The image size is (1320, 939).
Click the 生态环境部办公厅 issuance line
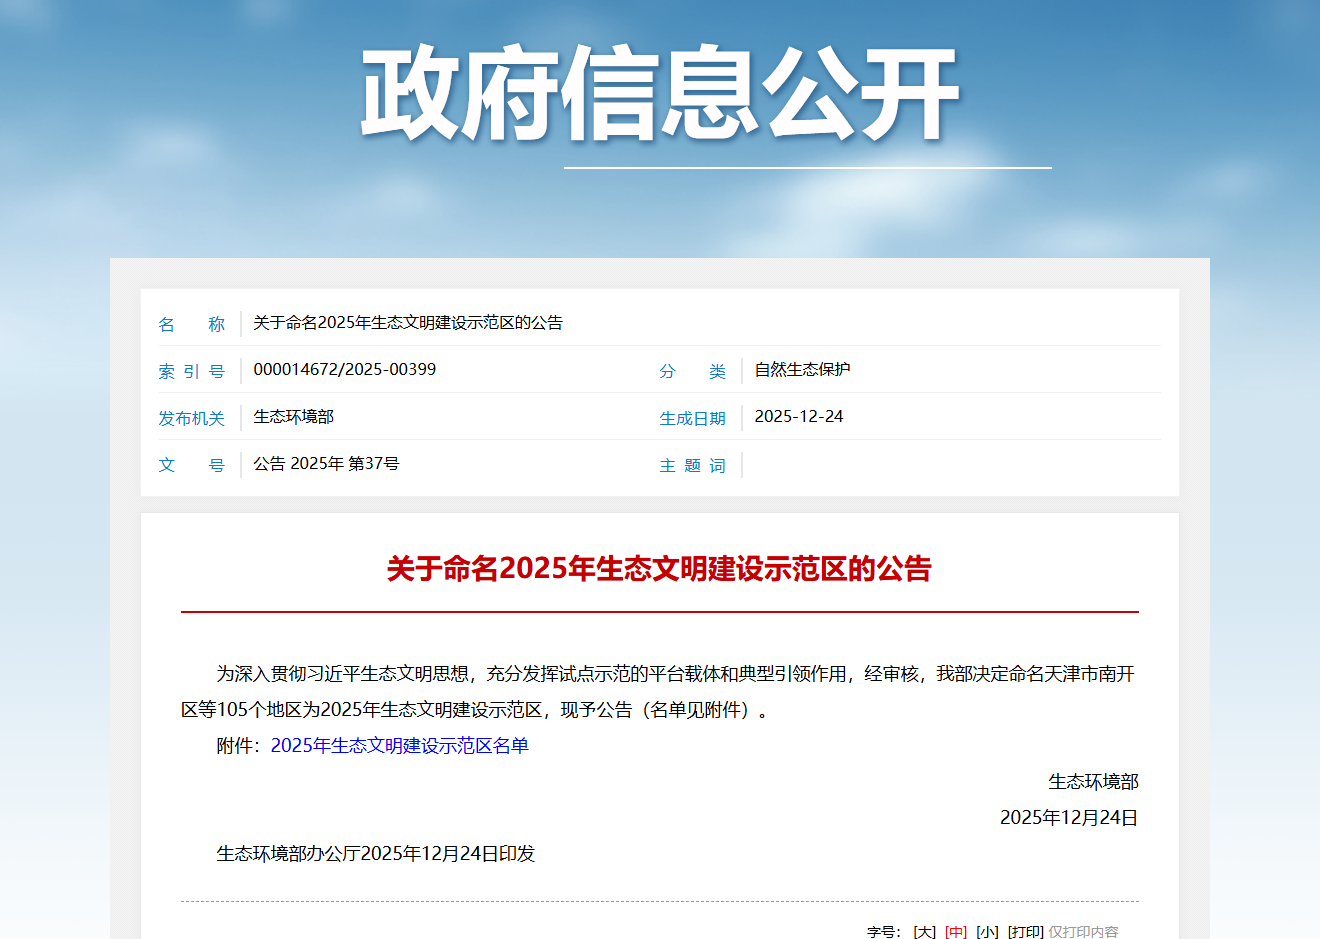point(375,854)
